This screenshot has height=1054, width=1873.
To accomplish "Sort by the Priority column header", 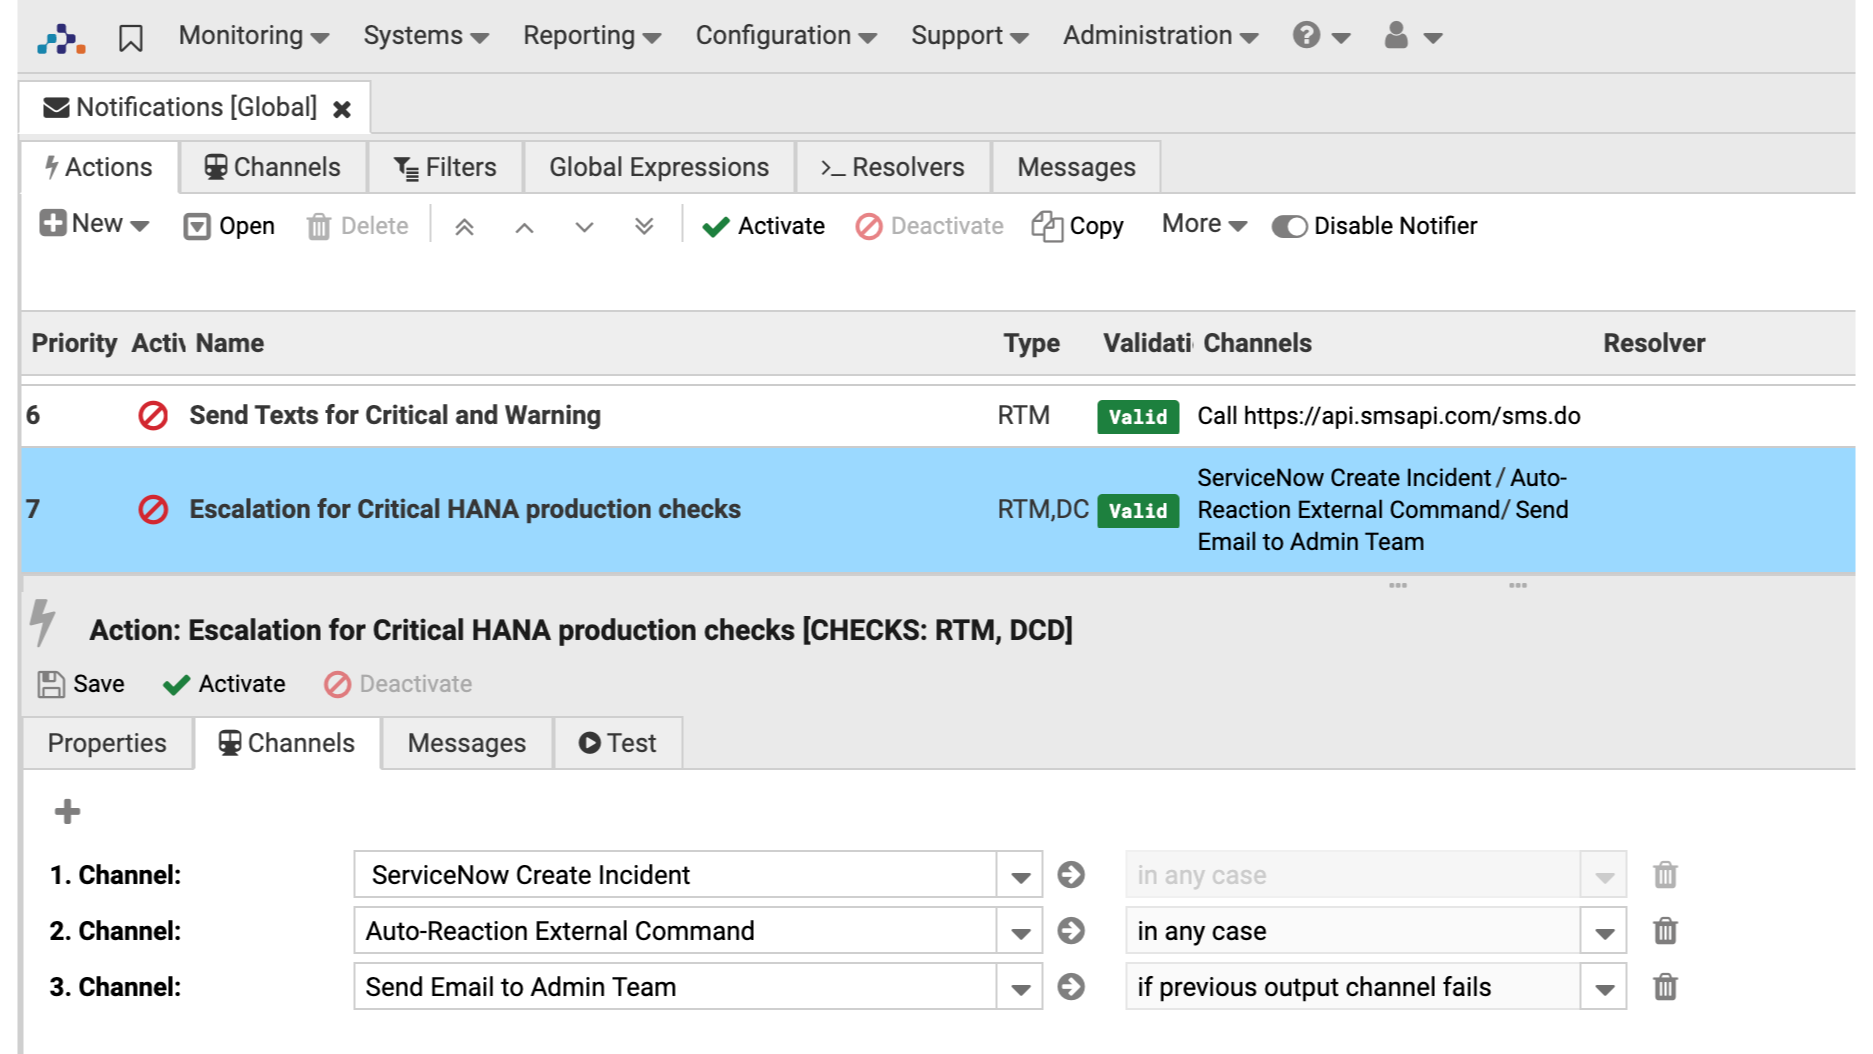I will point(74,343).
